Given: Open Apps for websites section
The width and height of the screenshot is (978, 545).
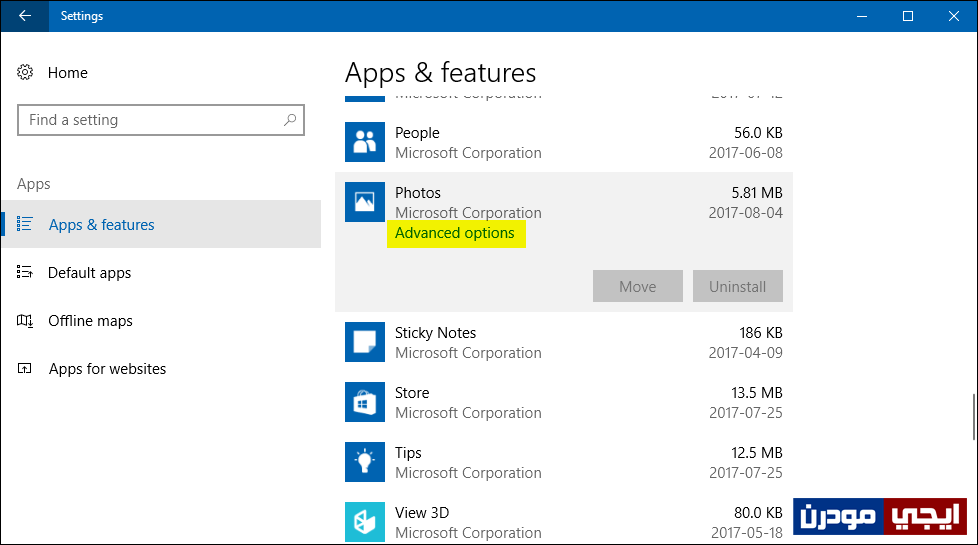Looking at the screenshot, I should click(x=107, y=369).
